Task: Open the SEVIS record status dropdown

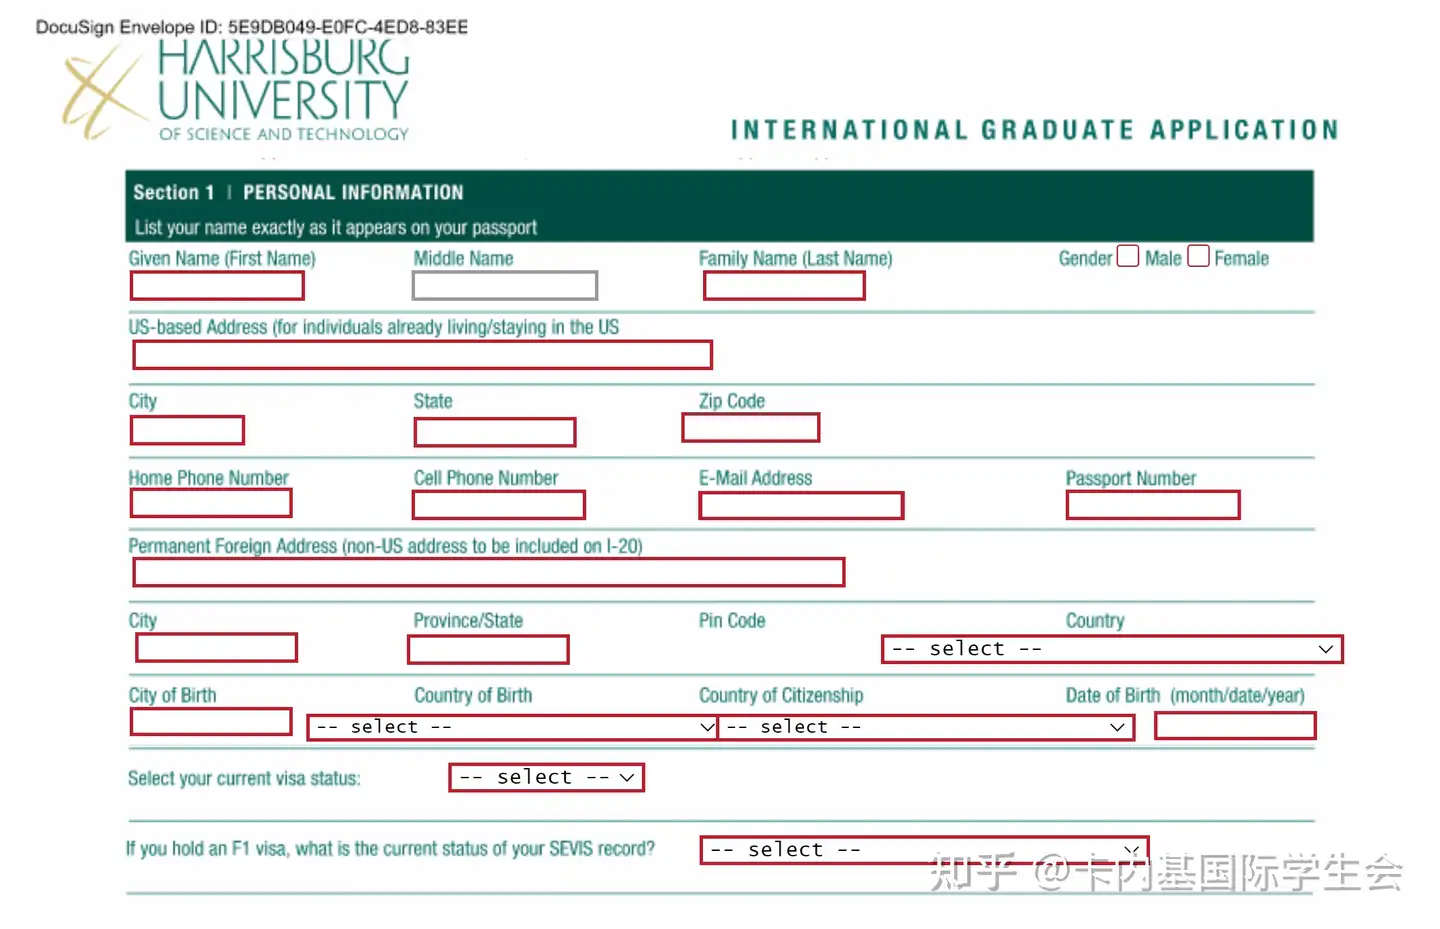Action: click(x=924, y=850)
